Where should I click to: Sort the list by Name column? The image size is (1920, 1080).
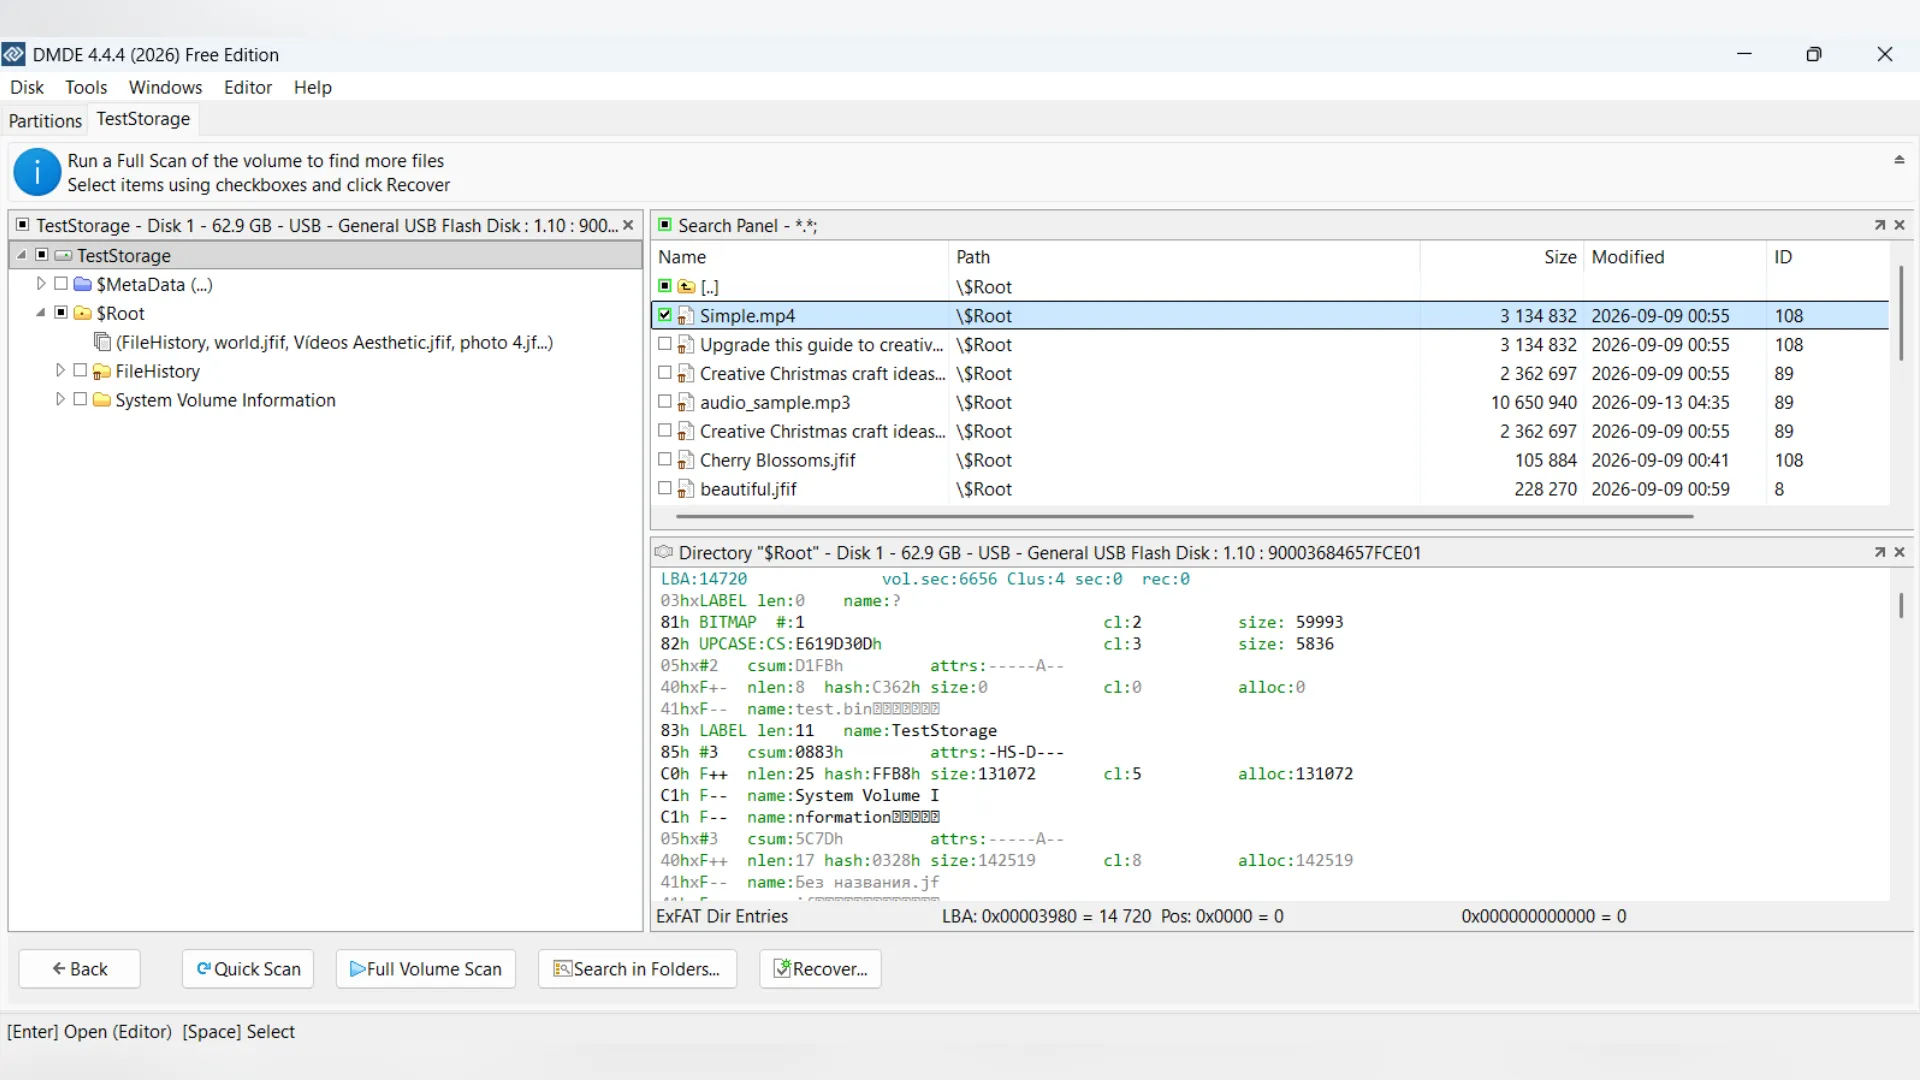pos(798,257)
